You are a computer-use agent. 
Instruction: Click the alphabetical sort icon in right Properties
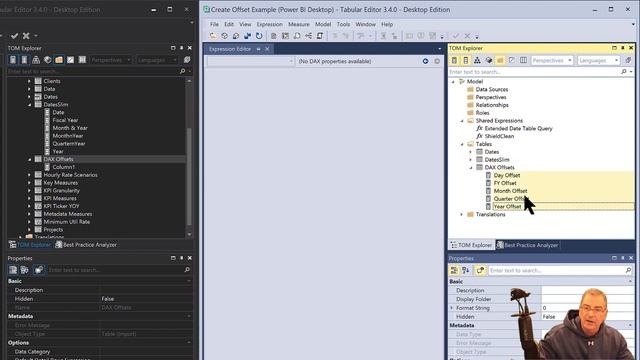click(x=466, y=270)
